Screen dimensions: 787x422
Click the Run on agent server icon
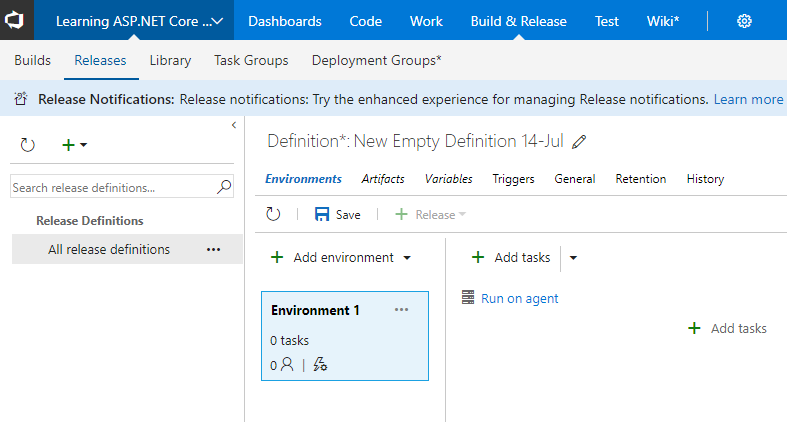468,298
